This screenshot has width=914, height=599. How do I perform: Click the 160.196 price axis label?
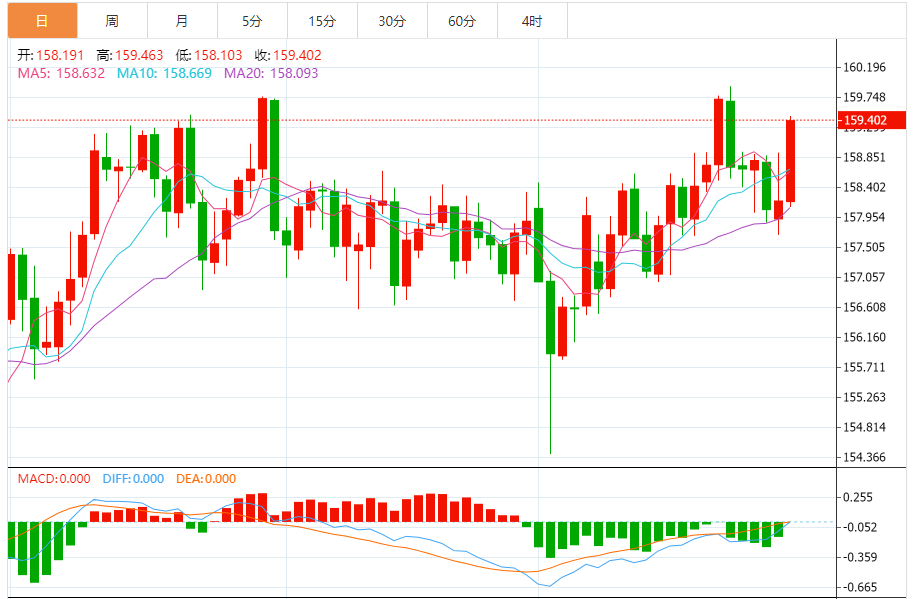pos(864,67)
